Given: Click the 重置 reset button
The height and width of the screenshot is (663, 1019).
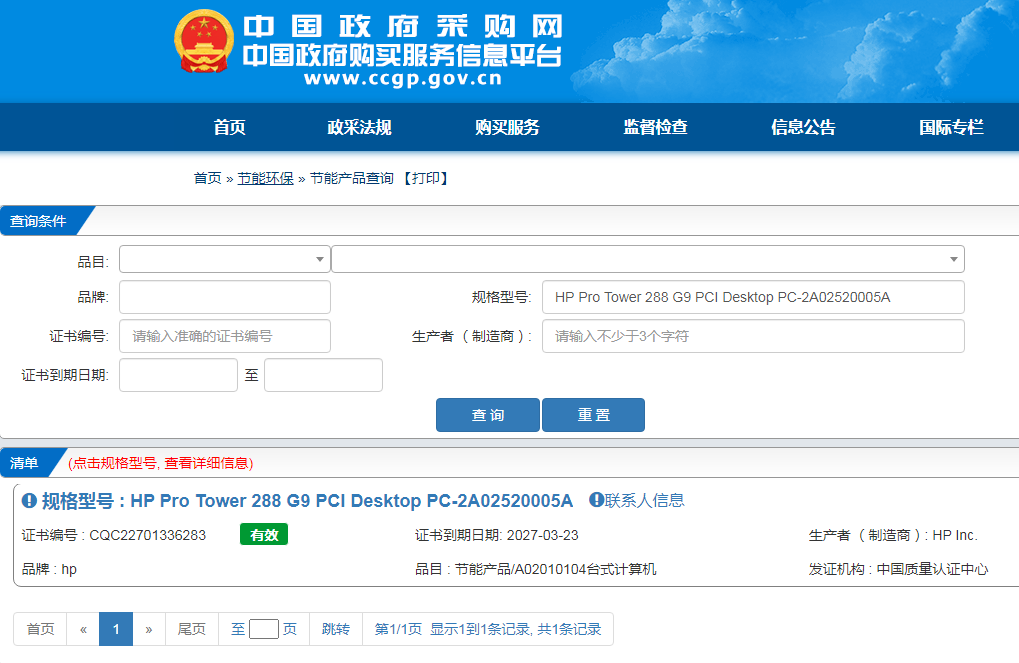Looking at the screenshot, I should click(x=593, y=415).
